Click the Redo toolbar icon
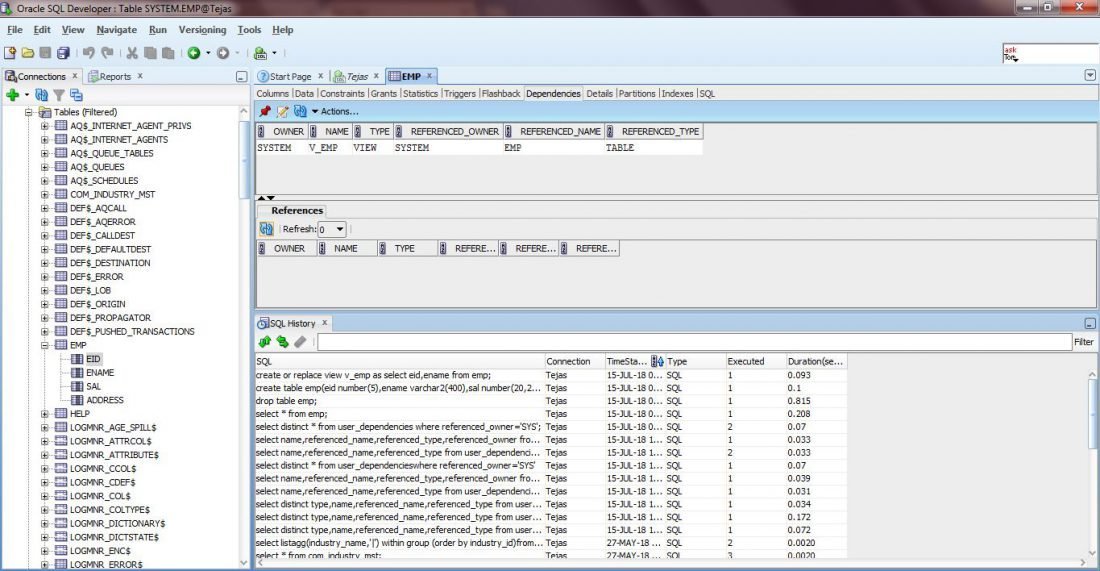 pos(107,53)
